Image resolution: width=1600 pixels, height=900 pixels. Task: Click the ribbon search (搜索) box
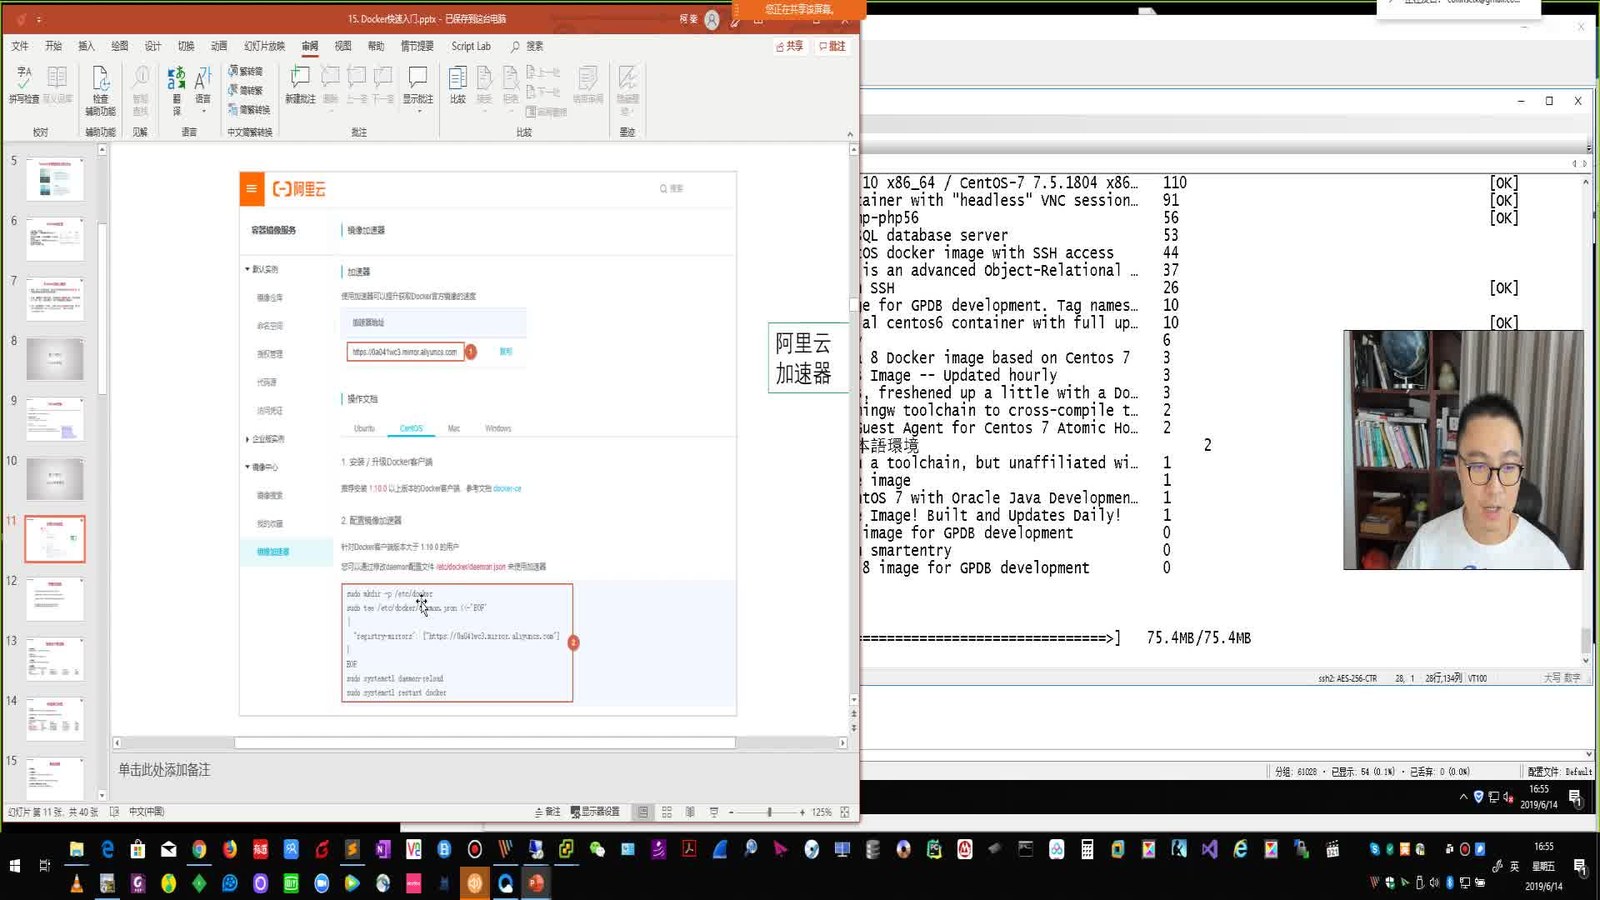[x=527, y=46]
